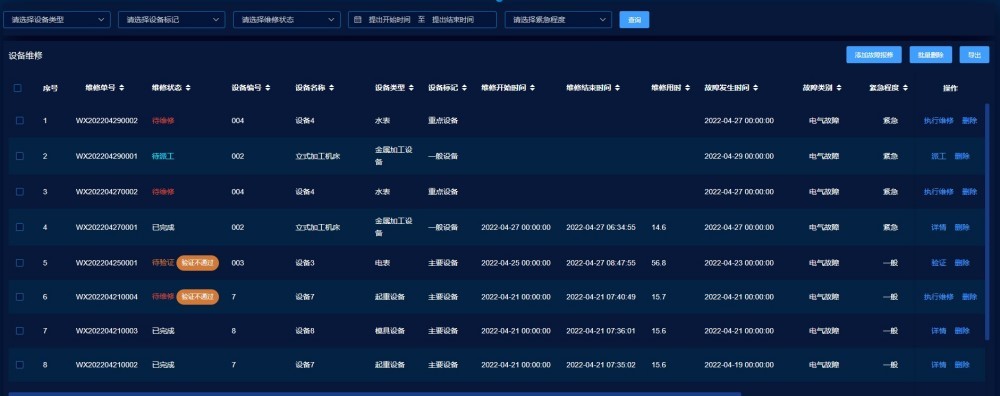Click the 添加故障报修 button
The width and height of the screenshot is (1000, 396).
pos(874,55)
